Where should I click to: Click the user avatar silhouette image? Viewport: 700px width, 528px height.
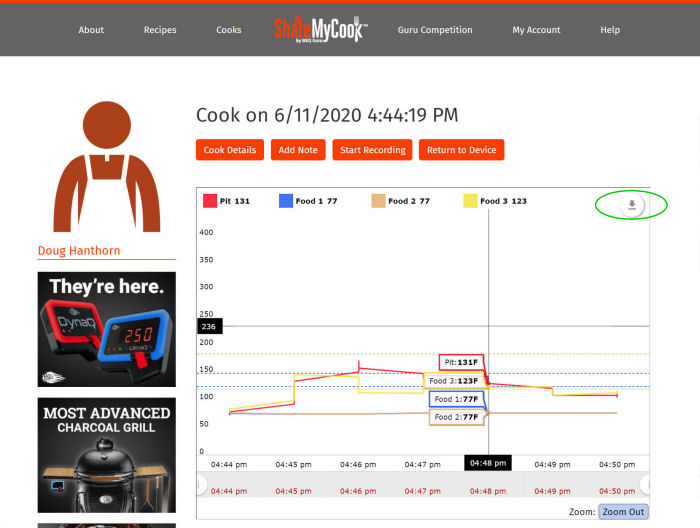pyautogui.click(x=107, y=166)
